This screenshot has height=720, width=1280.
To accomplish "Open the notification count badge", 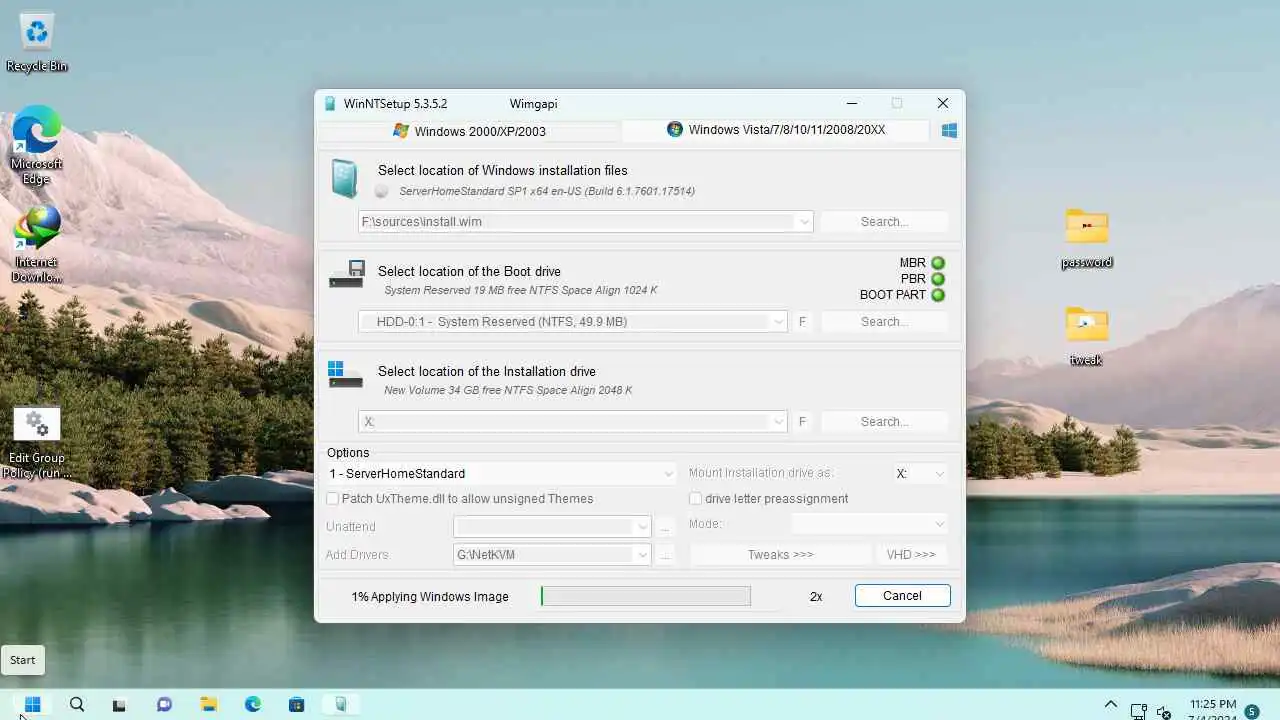I will point(1252,712).
